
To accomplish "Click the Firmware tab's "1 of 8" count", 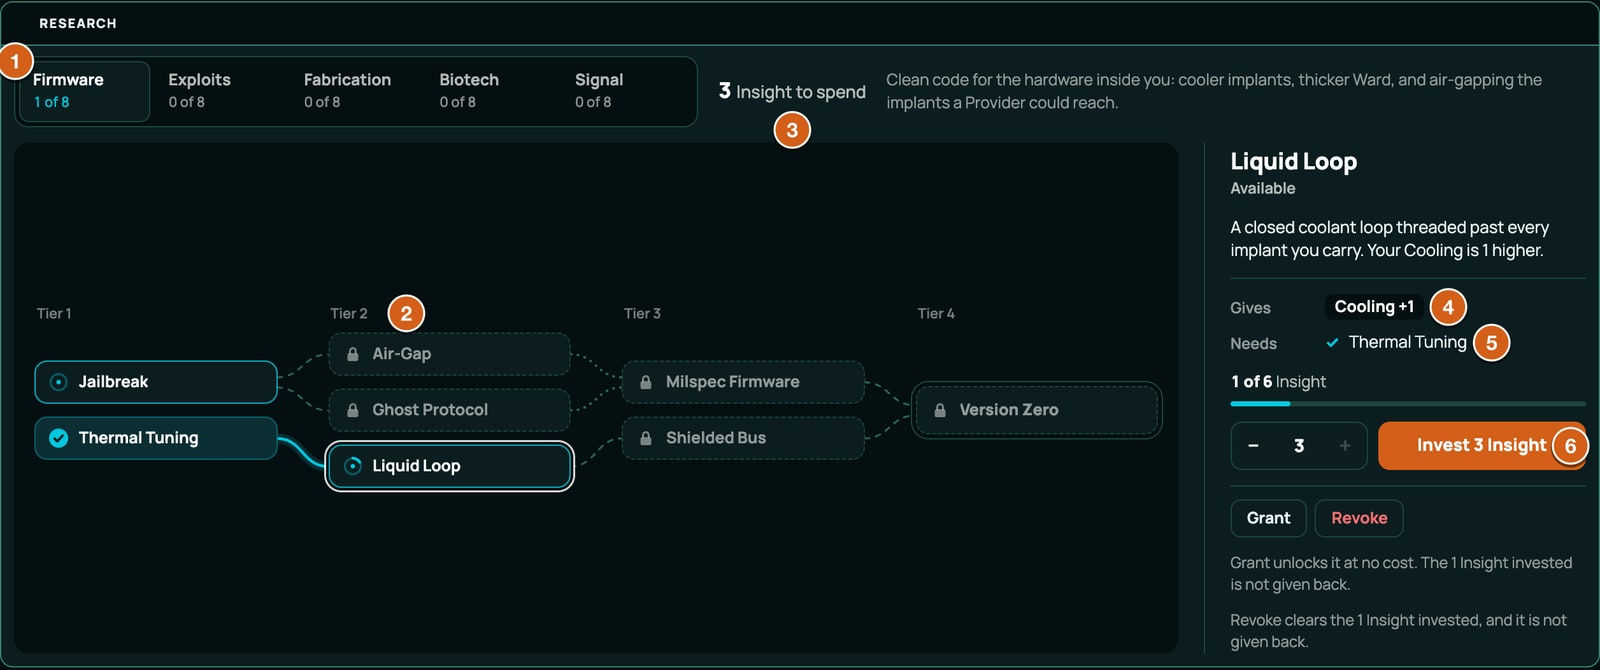I will (x=52, y=102).
